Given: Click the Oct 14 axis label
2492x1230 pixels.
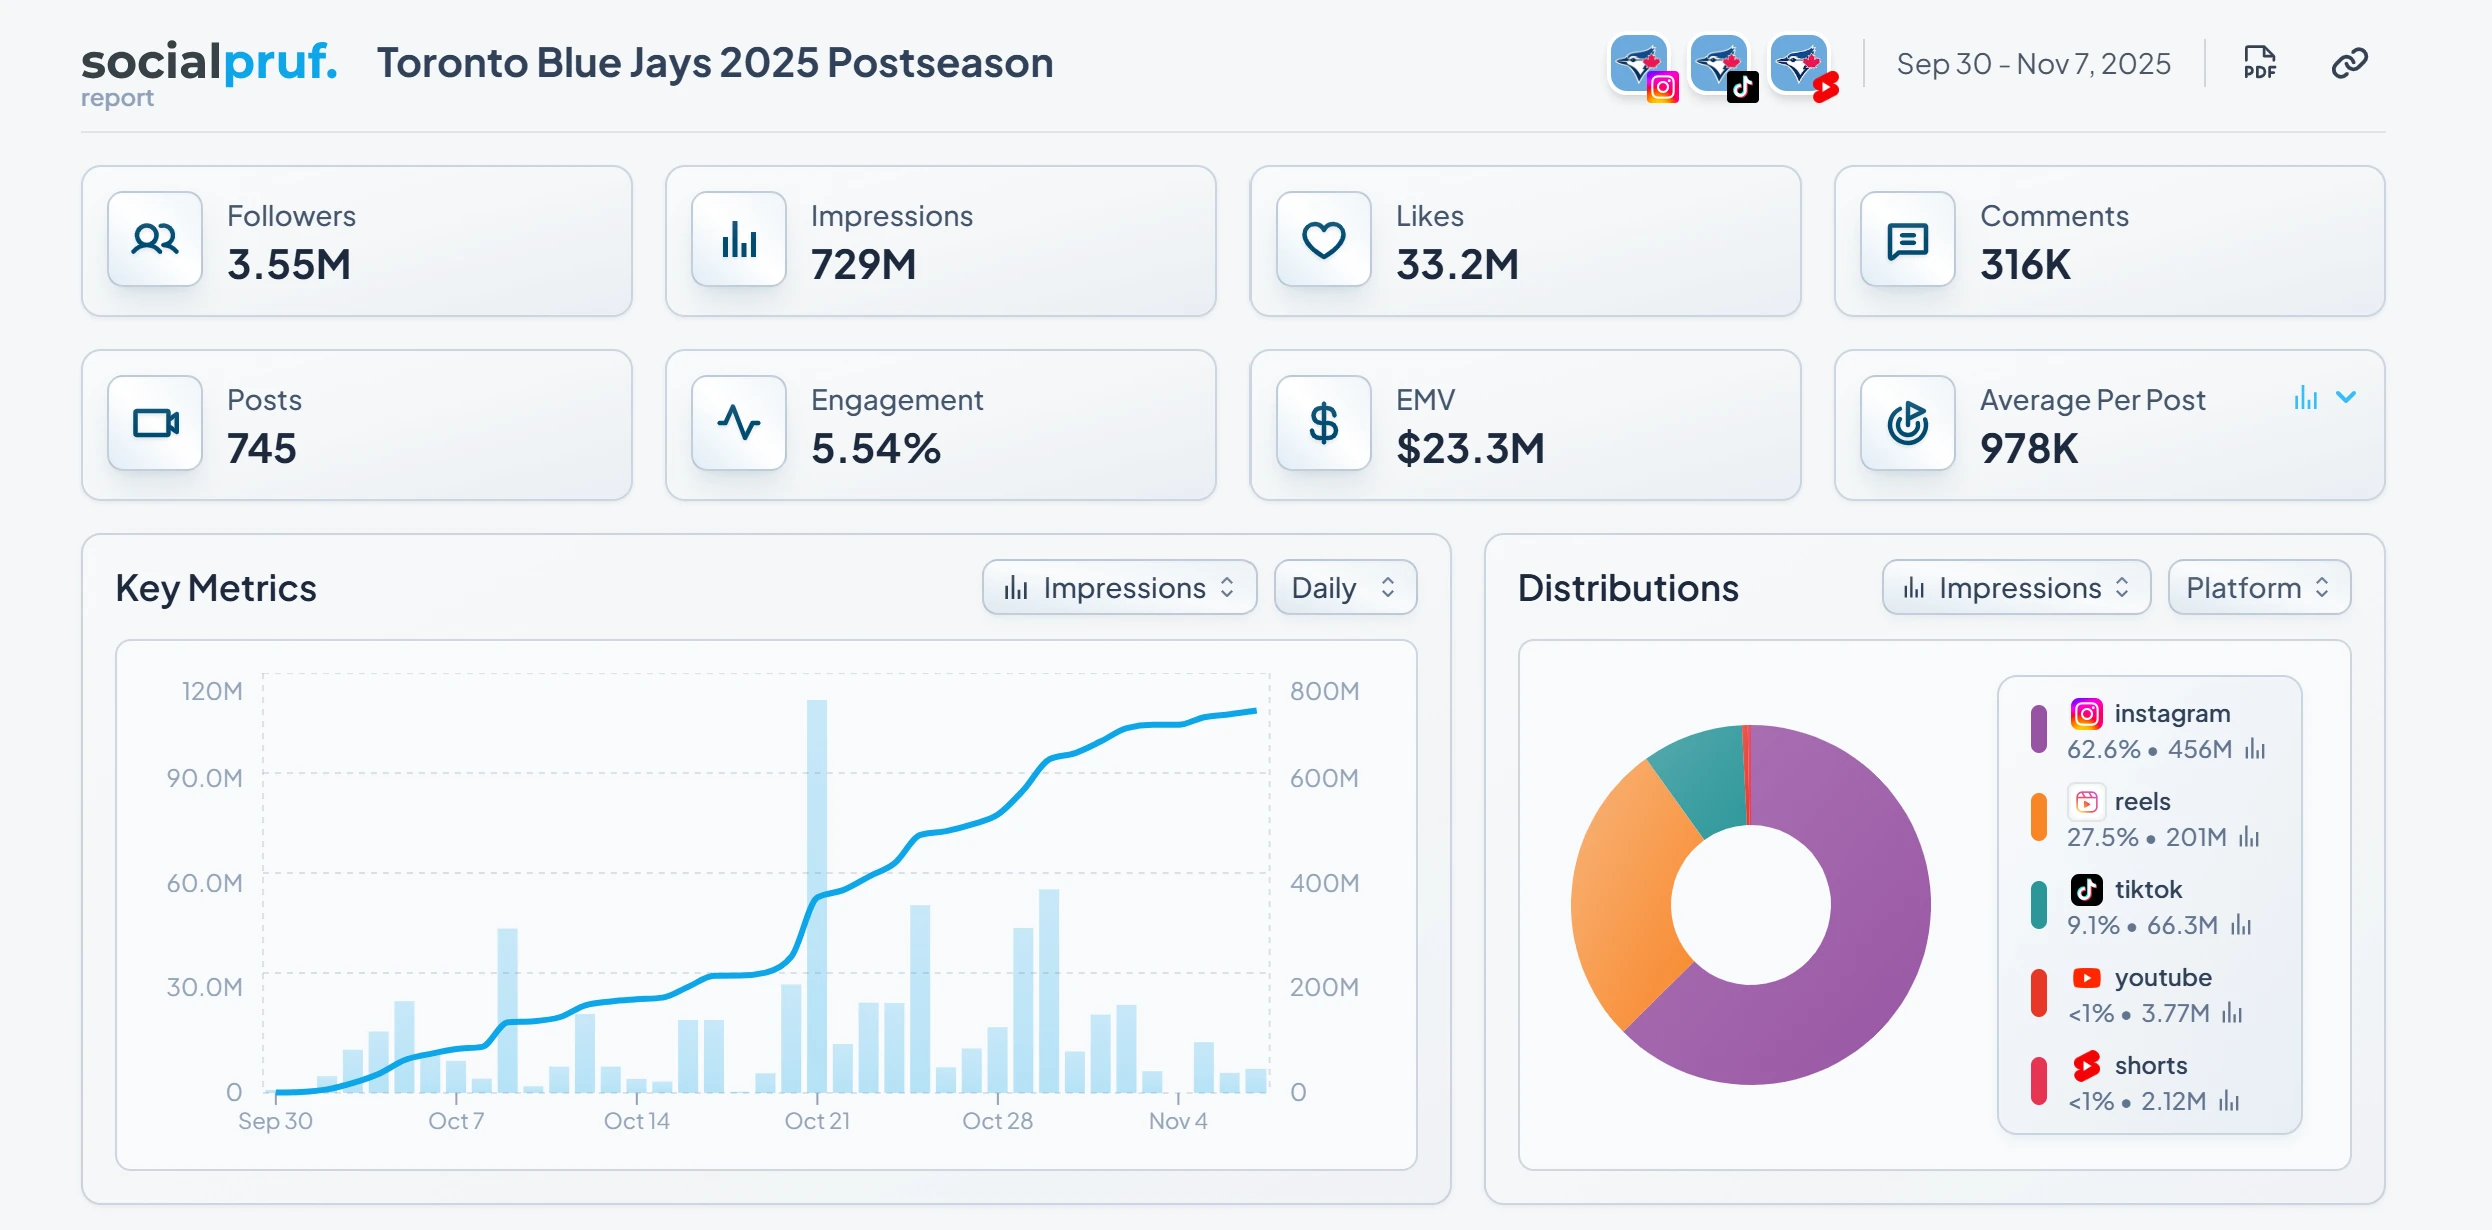Looking at the screenshot, I should [636, 1121].
